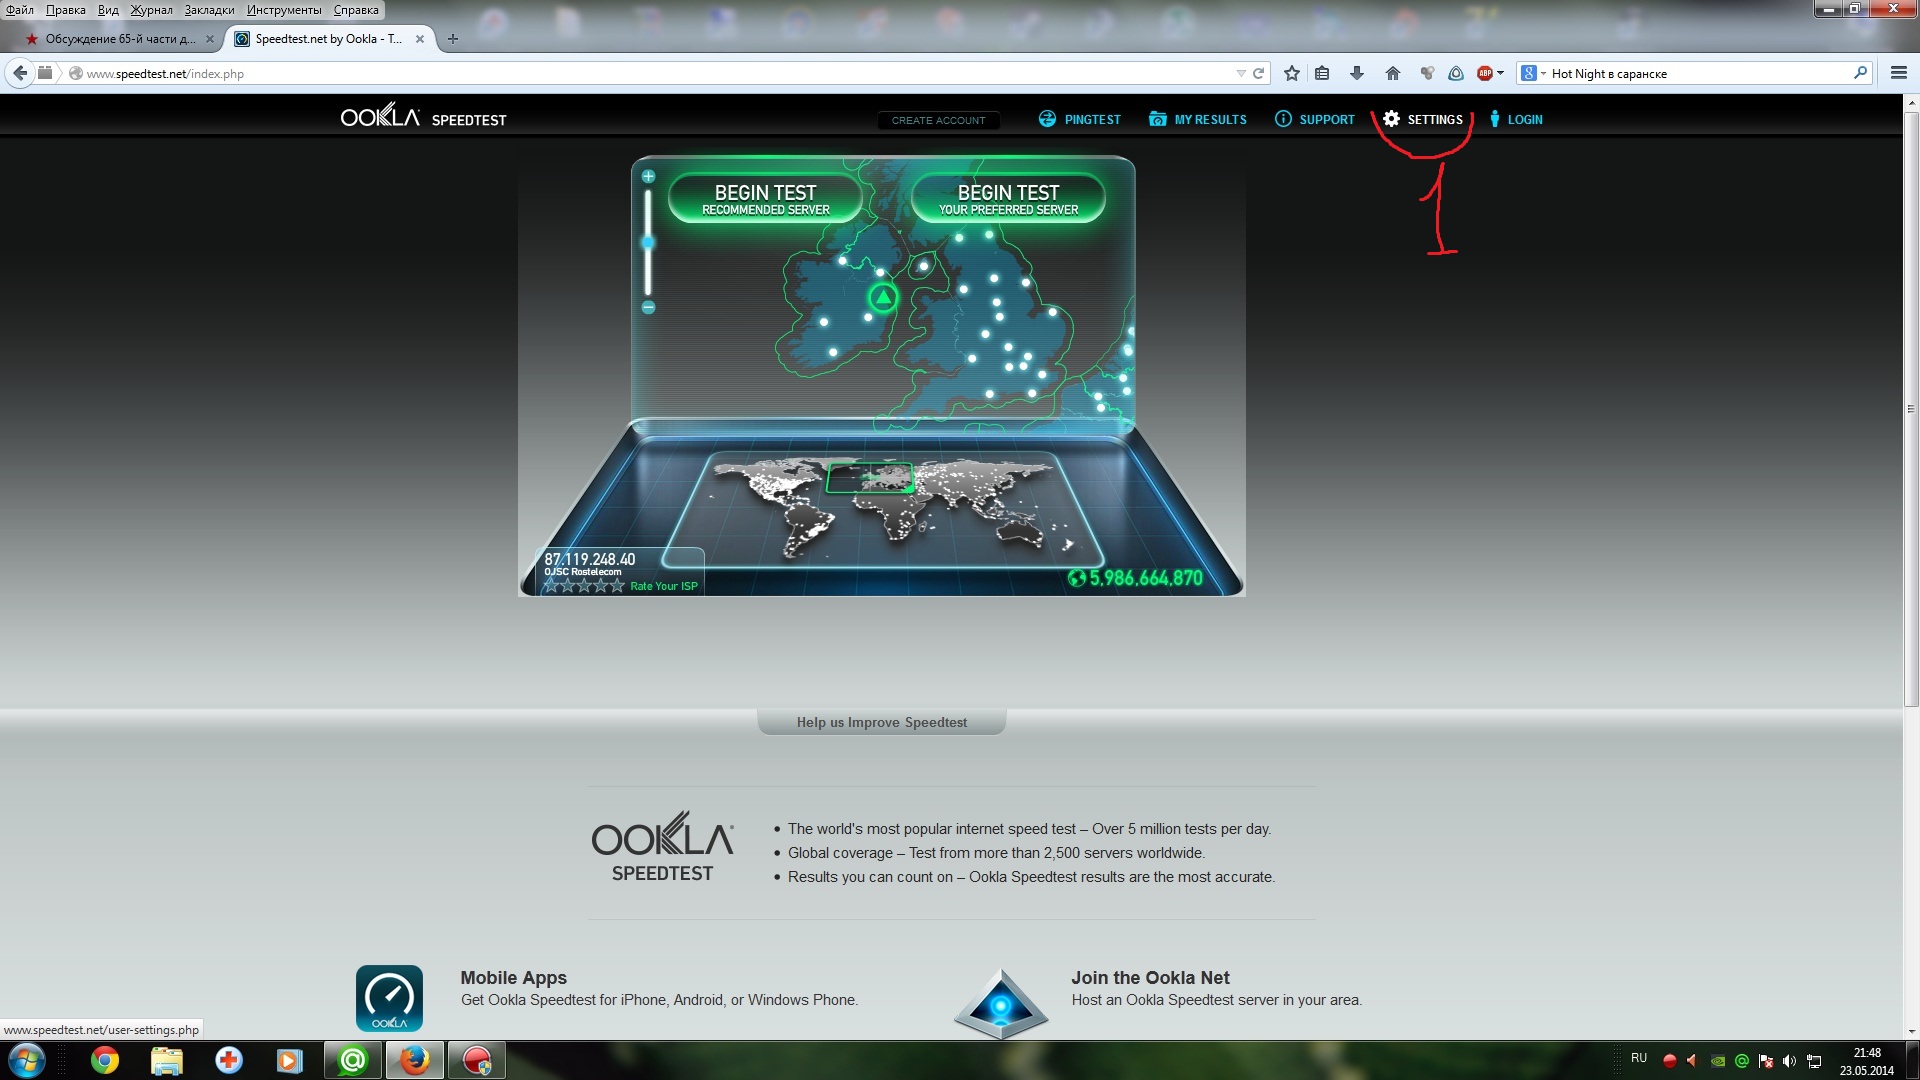Open the Файл menu

pyautogui.click(x=20, y=10)
